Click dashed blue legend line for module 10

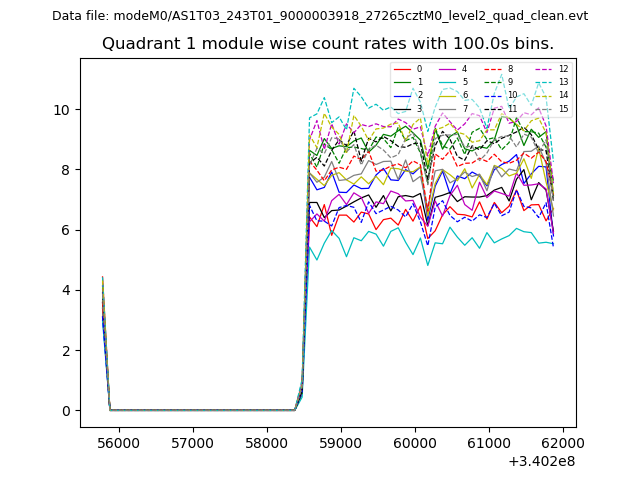491,95
